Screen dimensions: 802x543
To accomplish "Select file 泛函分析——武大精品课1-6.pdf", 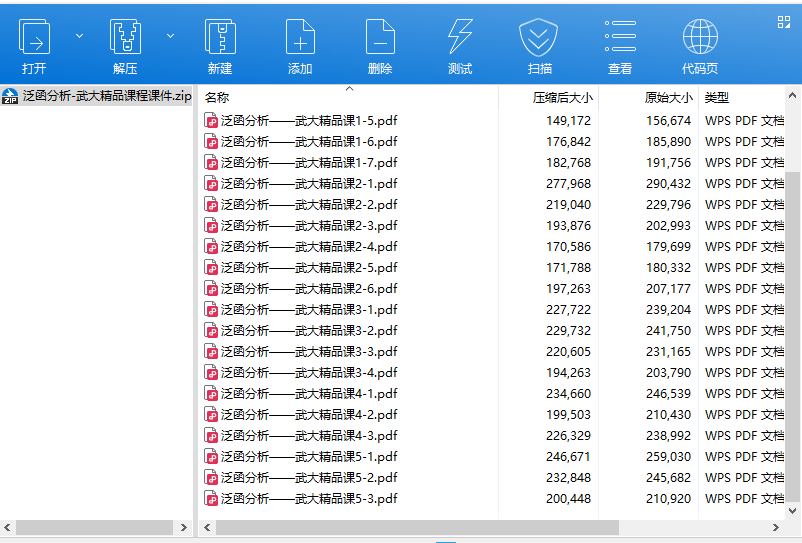I will coord(309,142).
